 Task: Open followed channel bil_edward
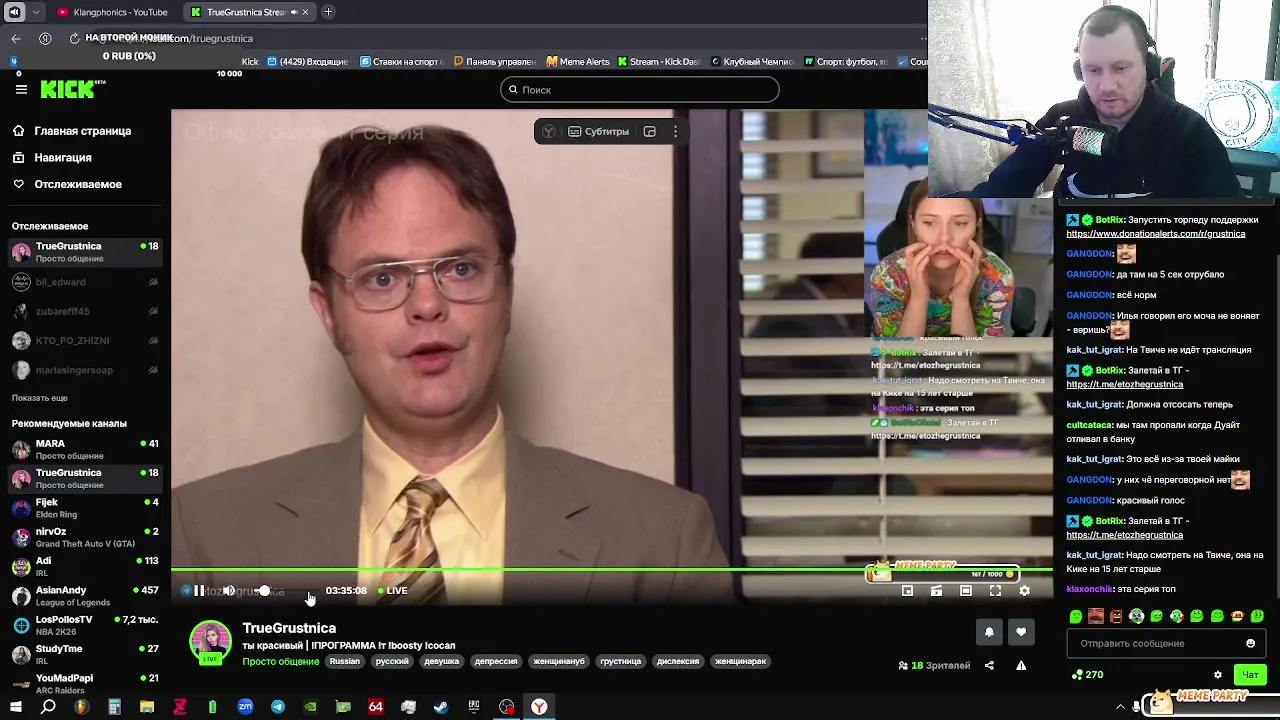click(85, 283)
